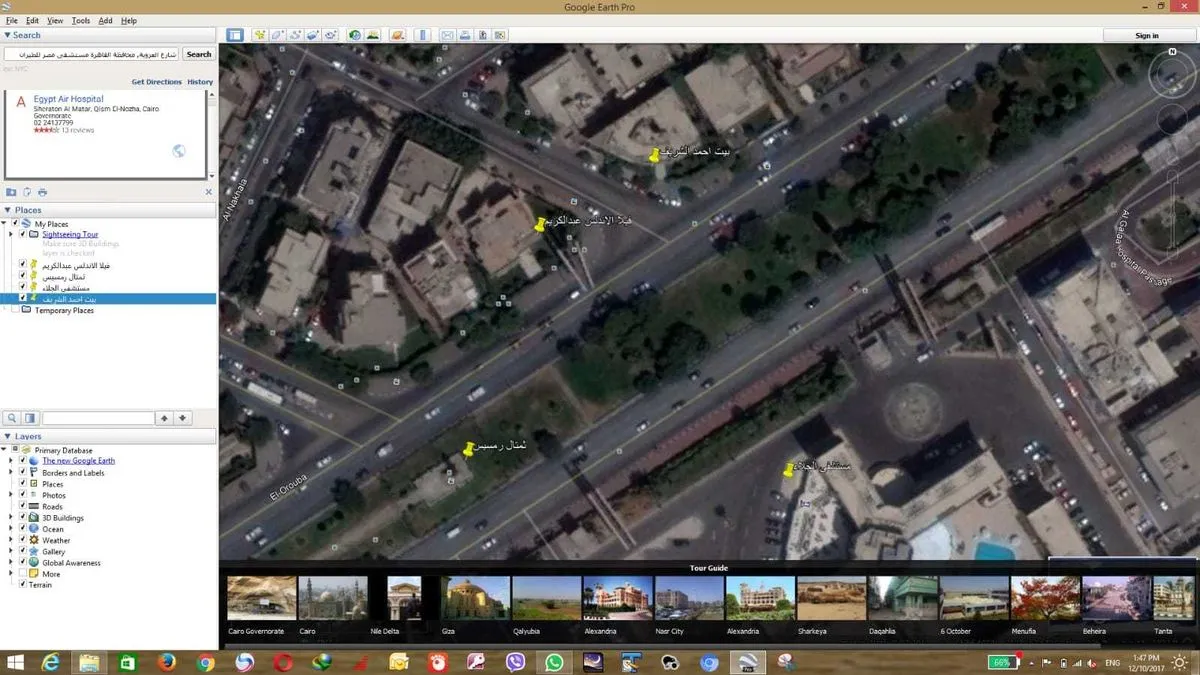Open WhatsApp from the taskbar
Image resolution: width=1200 pixels, height=675 pixels.
pyautogui.click(x=554, y=662)
